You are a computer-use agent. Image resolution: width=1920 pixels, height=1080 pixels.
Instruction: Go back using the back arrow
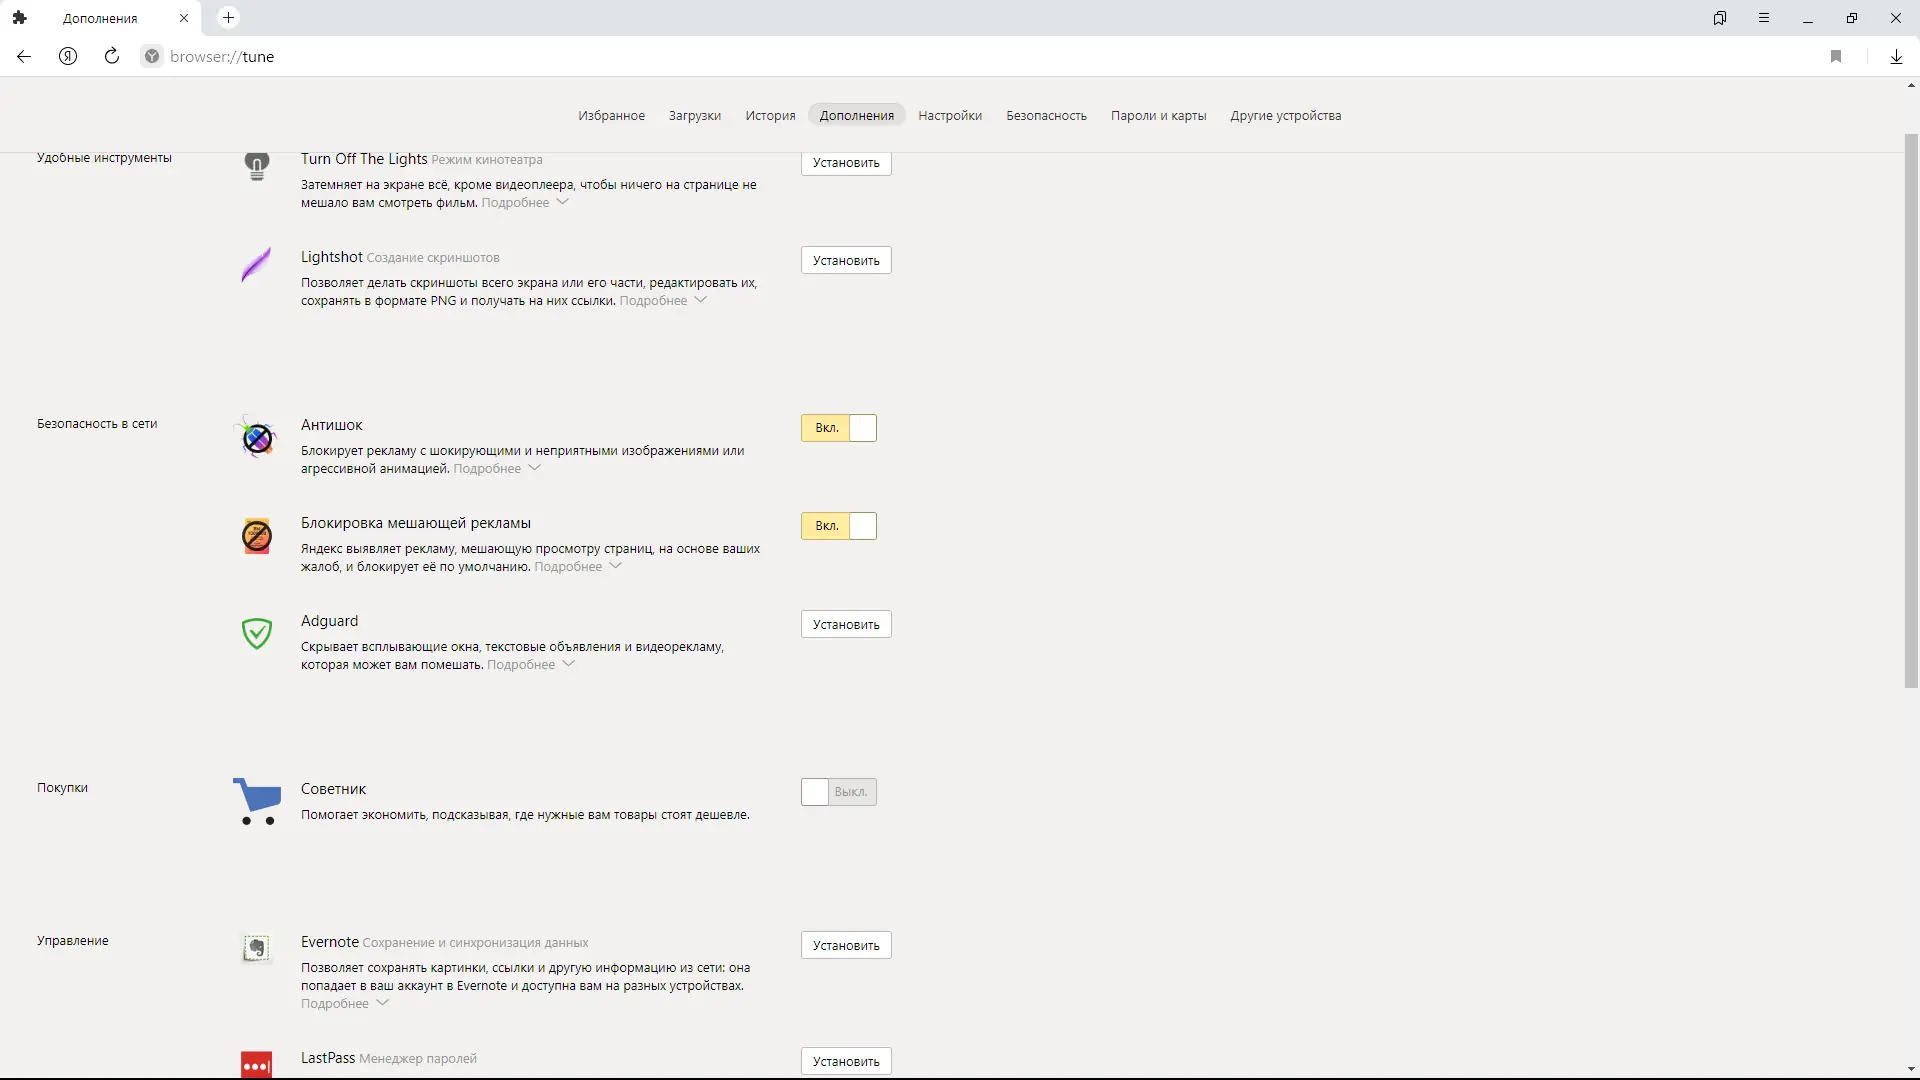click(x=24, y=57)
